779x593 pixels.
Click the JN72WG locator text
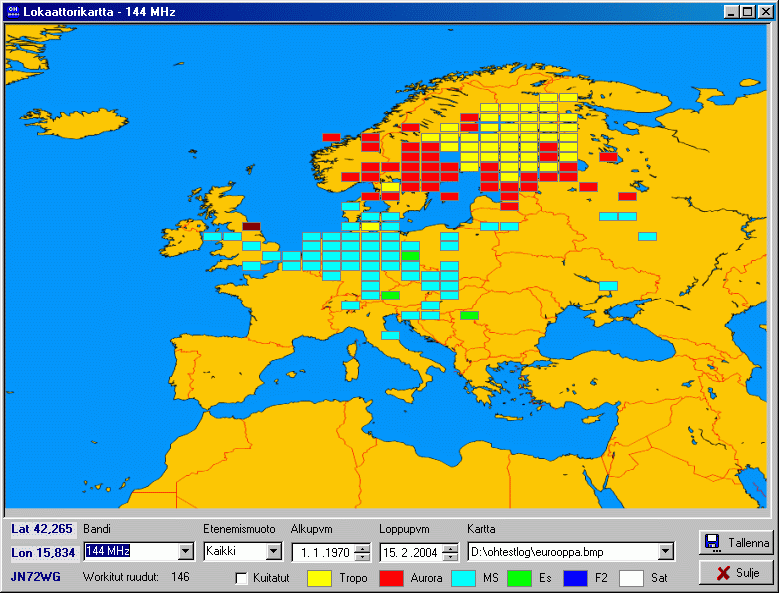(x=36, y=577)
